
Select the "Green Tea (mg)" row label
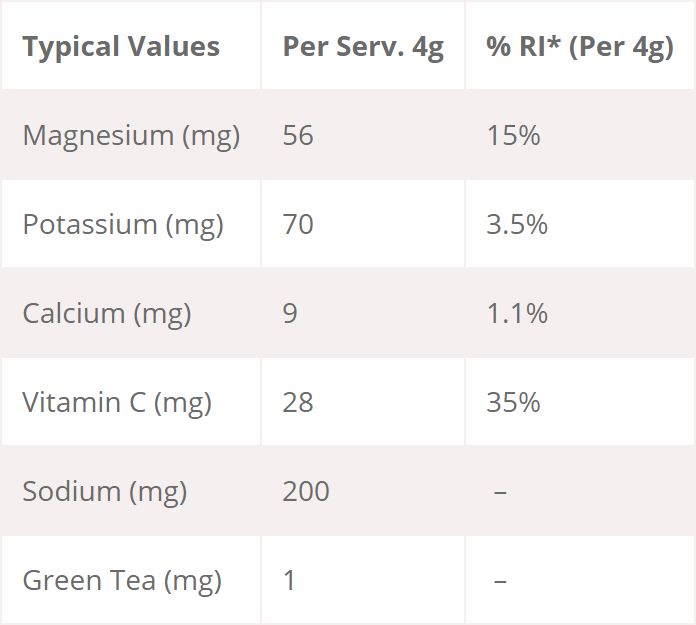(x=122, y=581)
